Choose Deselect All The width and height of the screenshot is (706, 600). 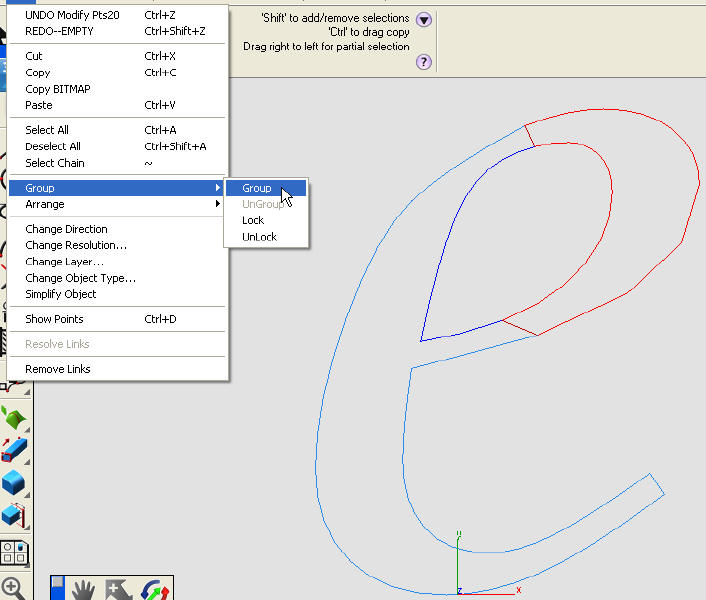tap(117, 146)
